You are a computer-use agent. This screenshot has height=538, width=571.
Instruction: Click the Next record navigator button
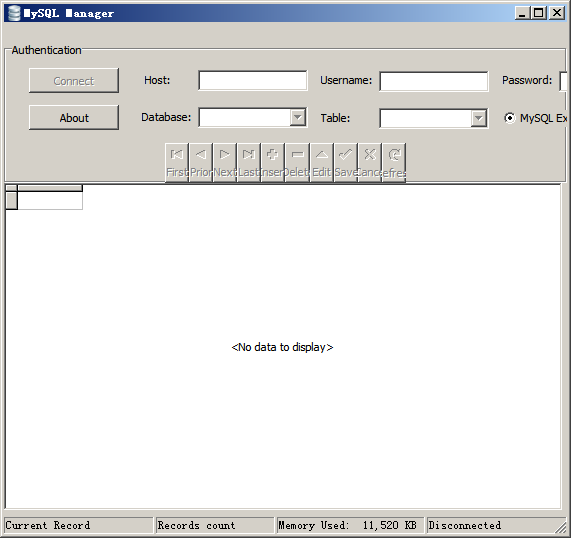tap(225, 162)
